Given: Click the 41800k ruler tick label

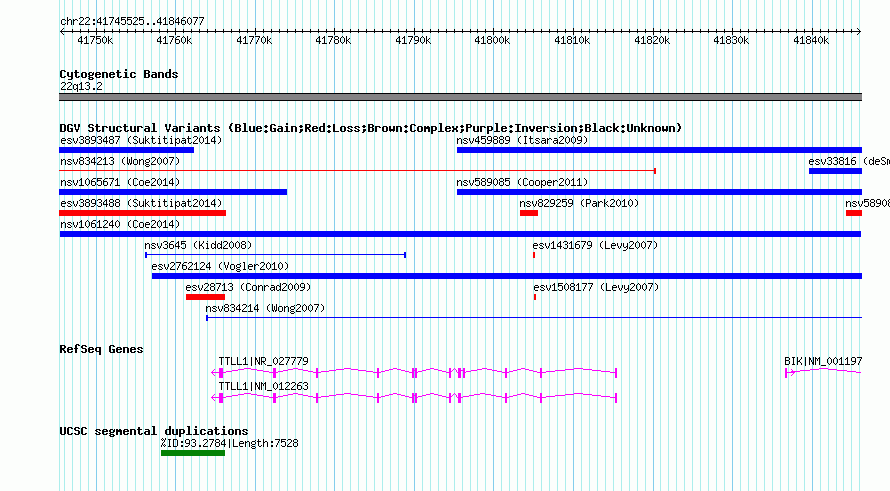Looking at the screenshot, I should coord(492,40).
